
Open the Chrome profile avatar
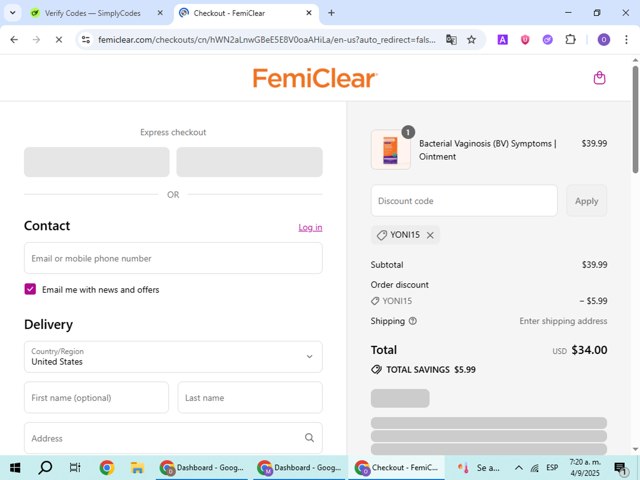[604, 40]
